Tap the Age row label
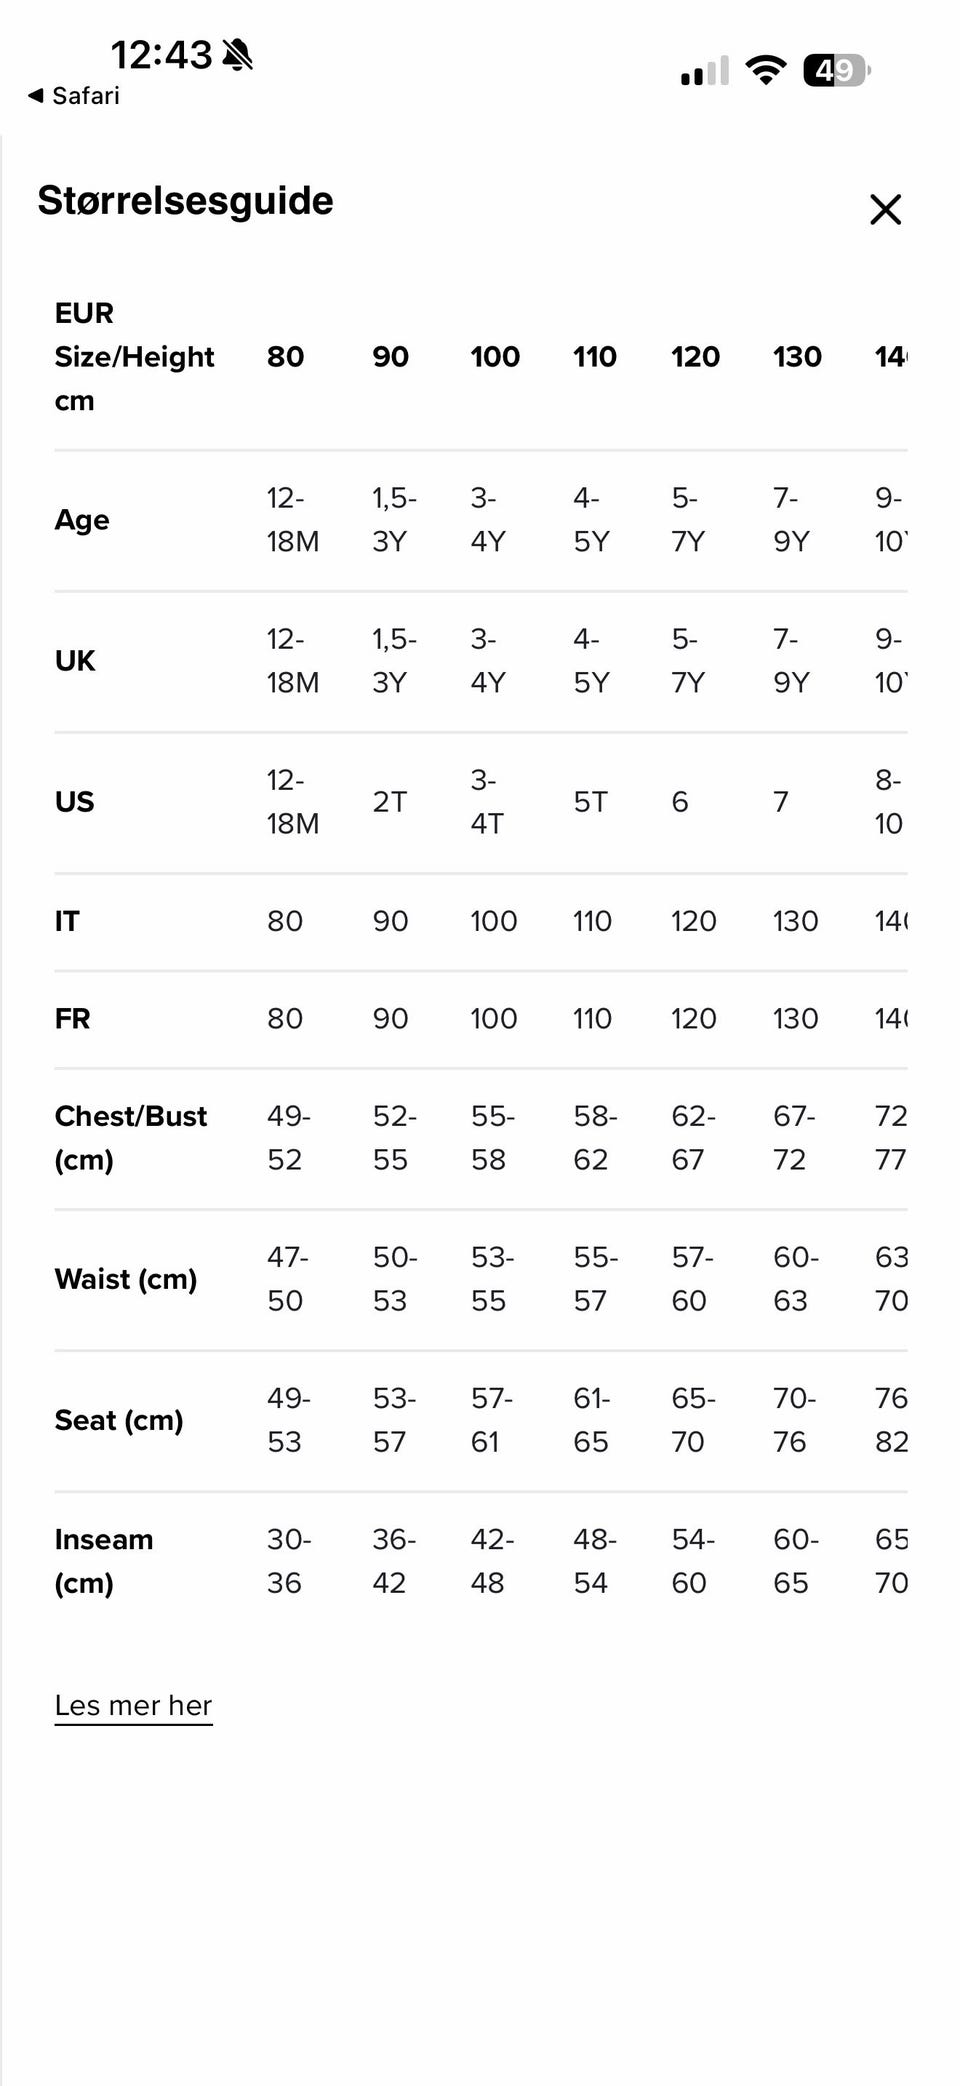 [x=82, y=520]
